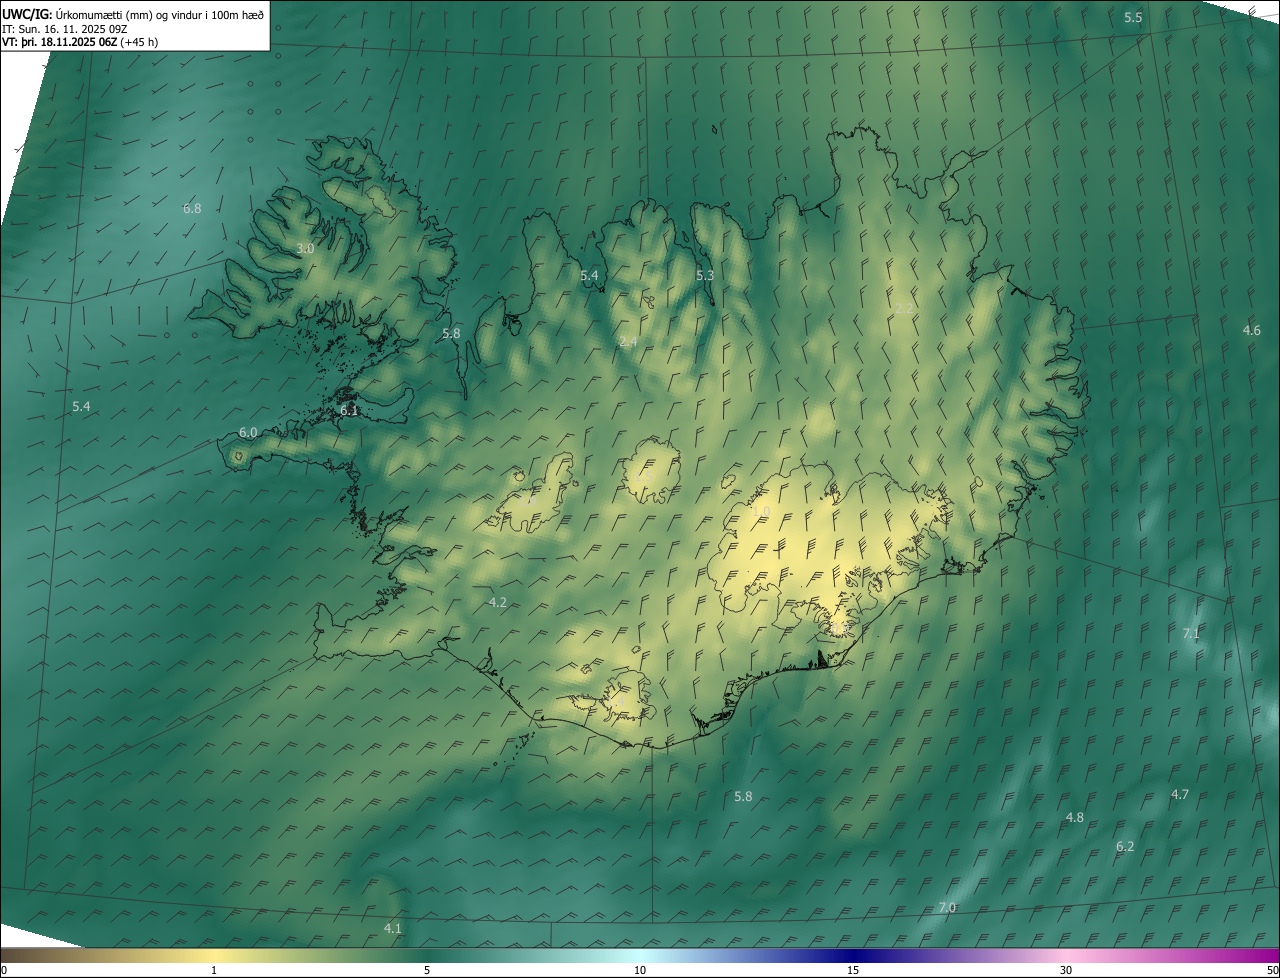Select the 3.0 value over the Westfjords
Screen dimensions: 1280x978
305,248
